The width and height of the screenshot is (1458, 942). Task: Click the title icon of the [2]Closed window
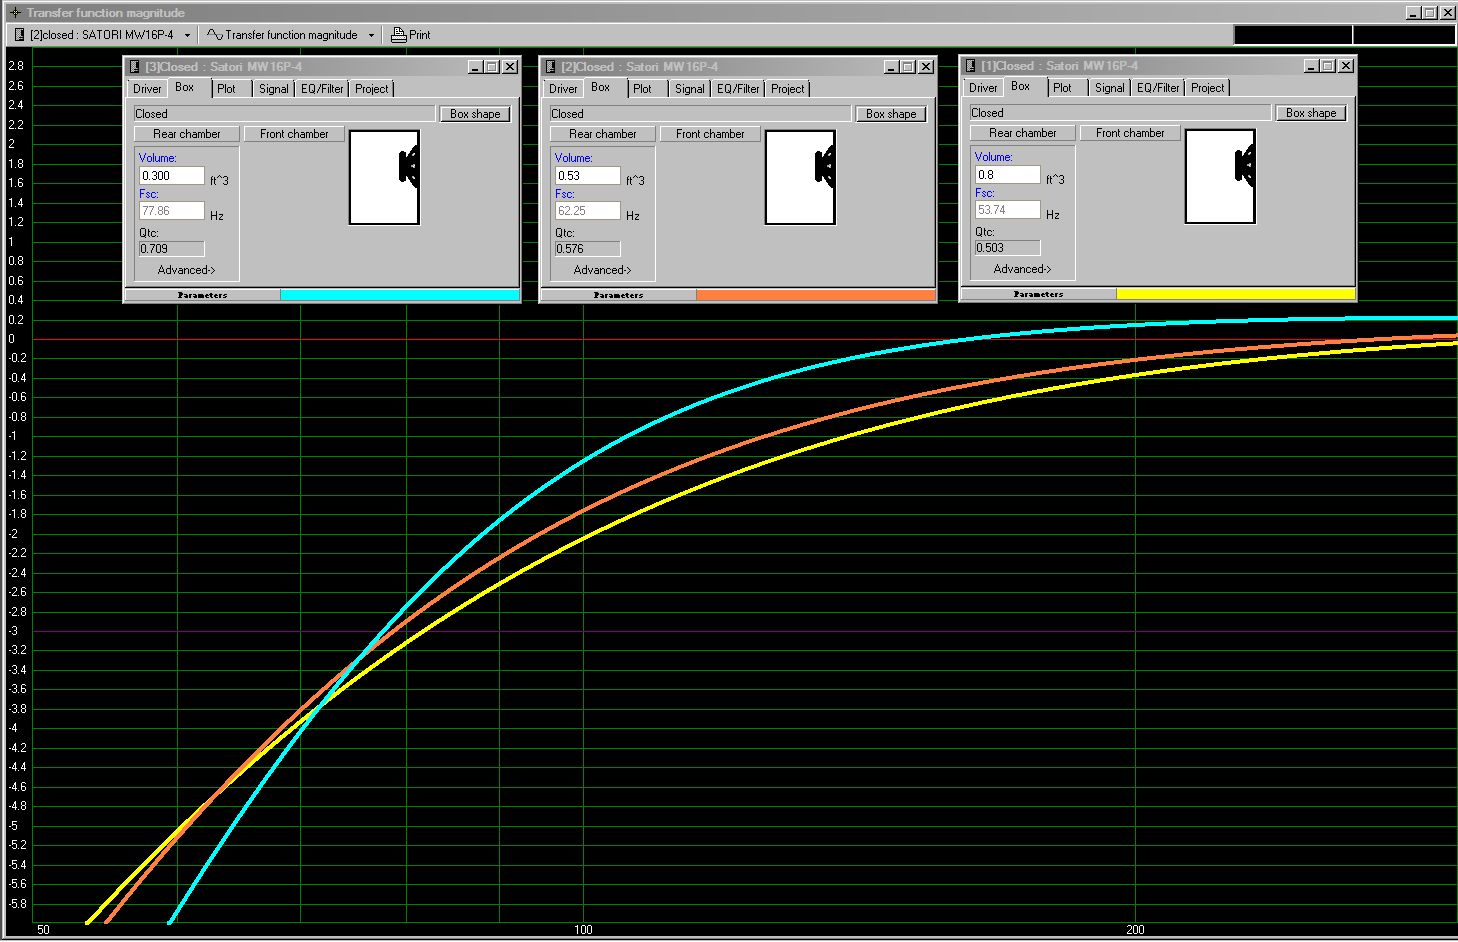point(551,67)
